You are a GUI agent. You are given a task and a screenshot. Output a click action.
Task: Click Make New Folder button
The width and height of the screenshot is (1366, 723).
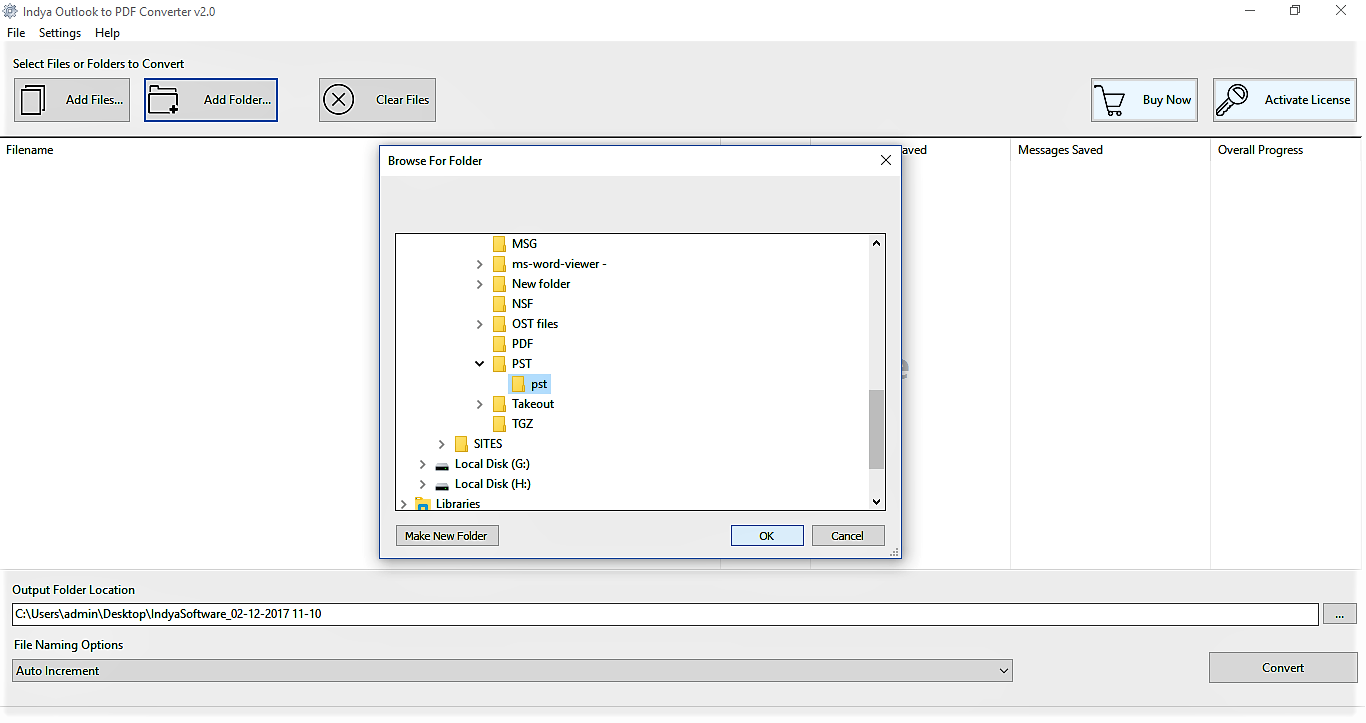click(447, 536)
